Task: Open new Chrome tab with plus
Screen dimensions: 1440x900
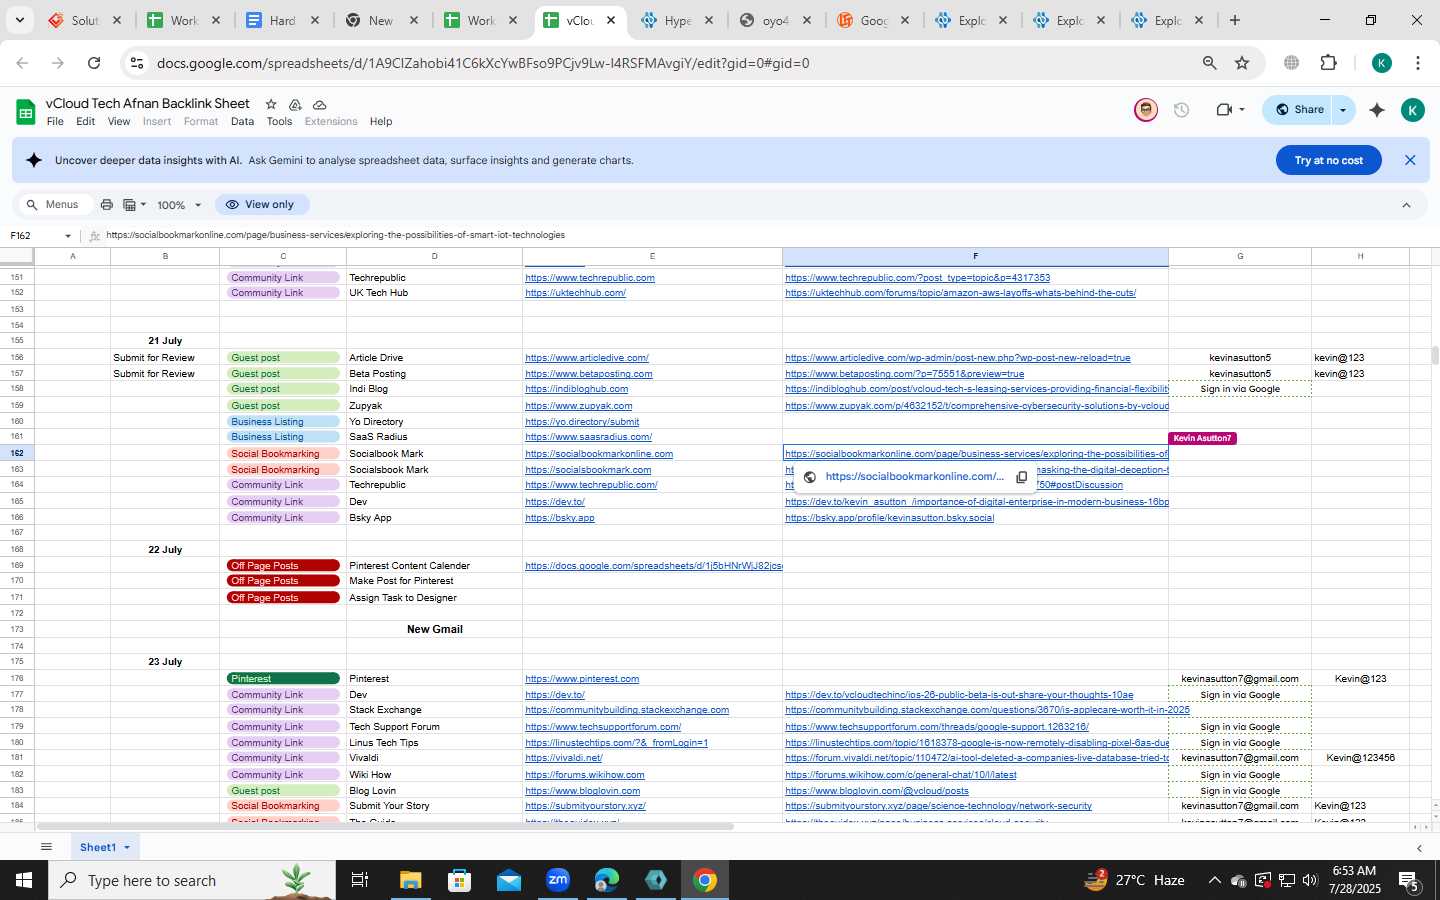Action: 1235,20
